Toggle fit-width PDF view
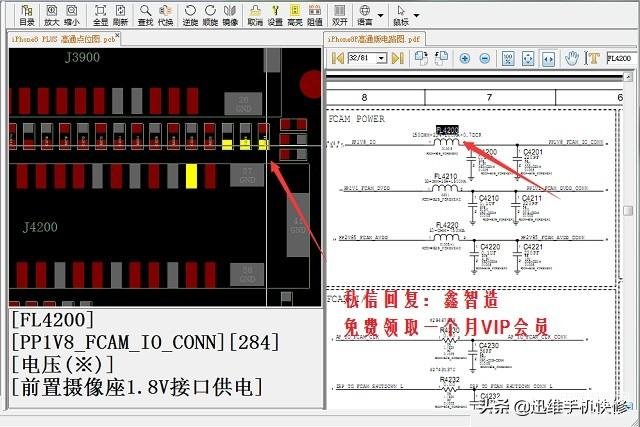Viewport: 640px width, 427px height. pyautogui.click(x=548, y=59)
